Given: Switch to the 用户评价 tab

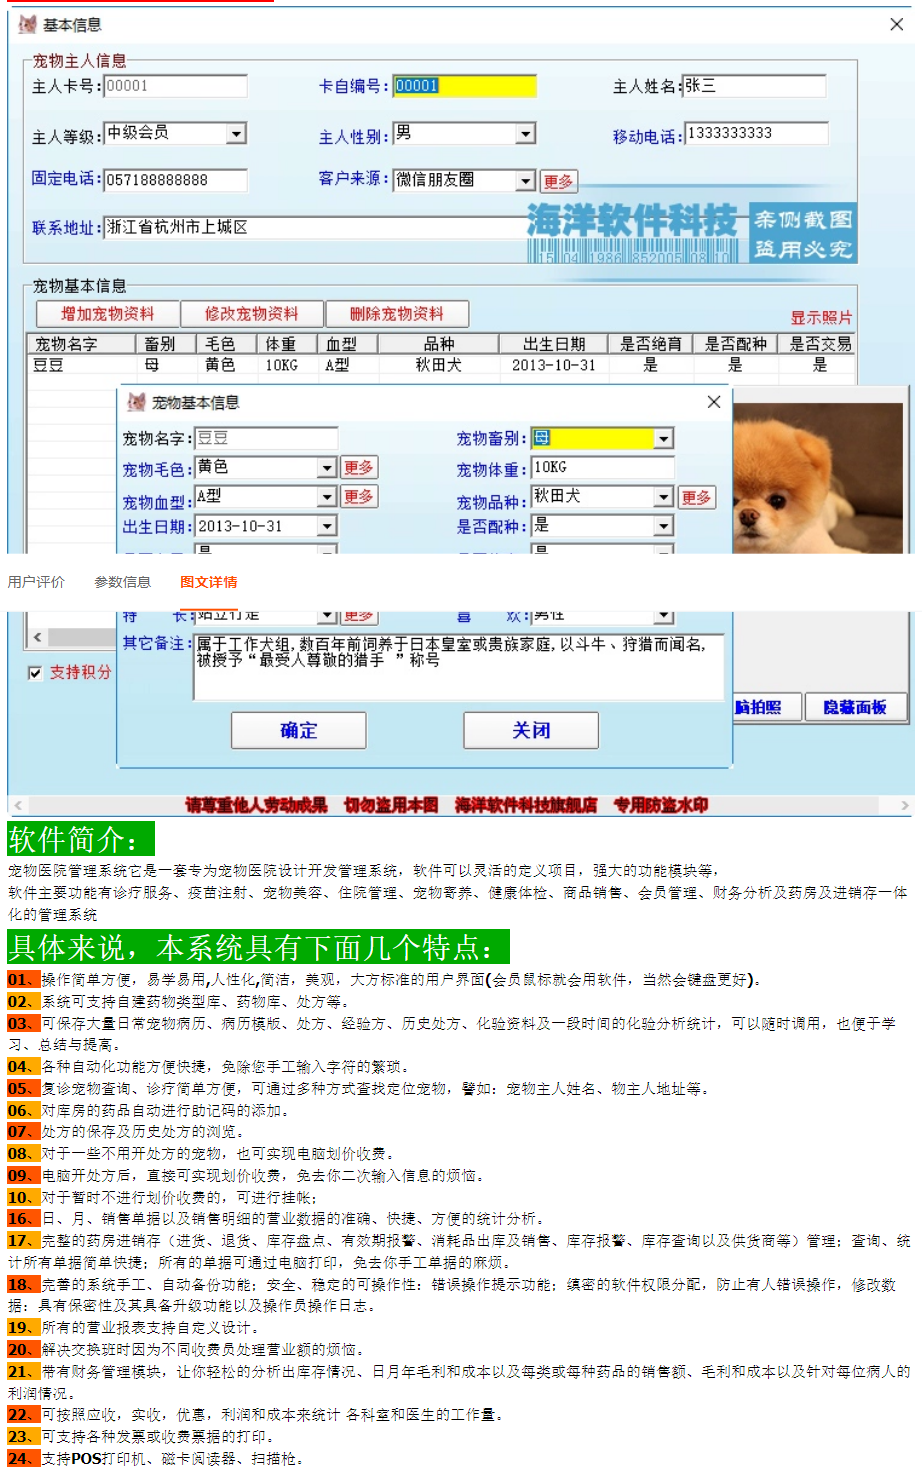Looking at the screenshot, I should pos(36,582).
